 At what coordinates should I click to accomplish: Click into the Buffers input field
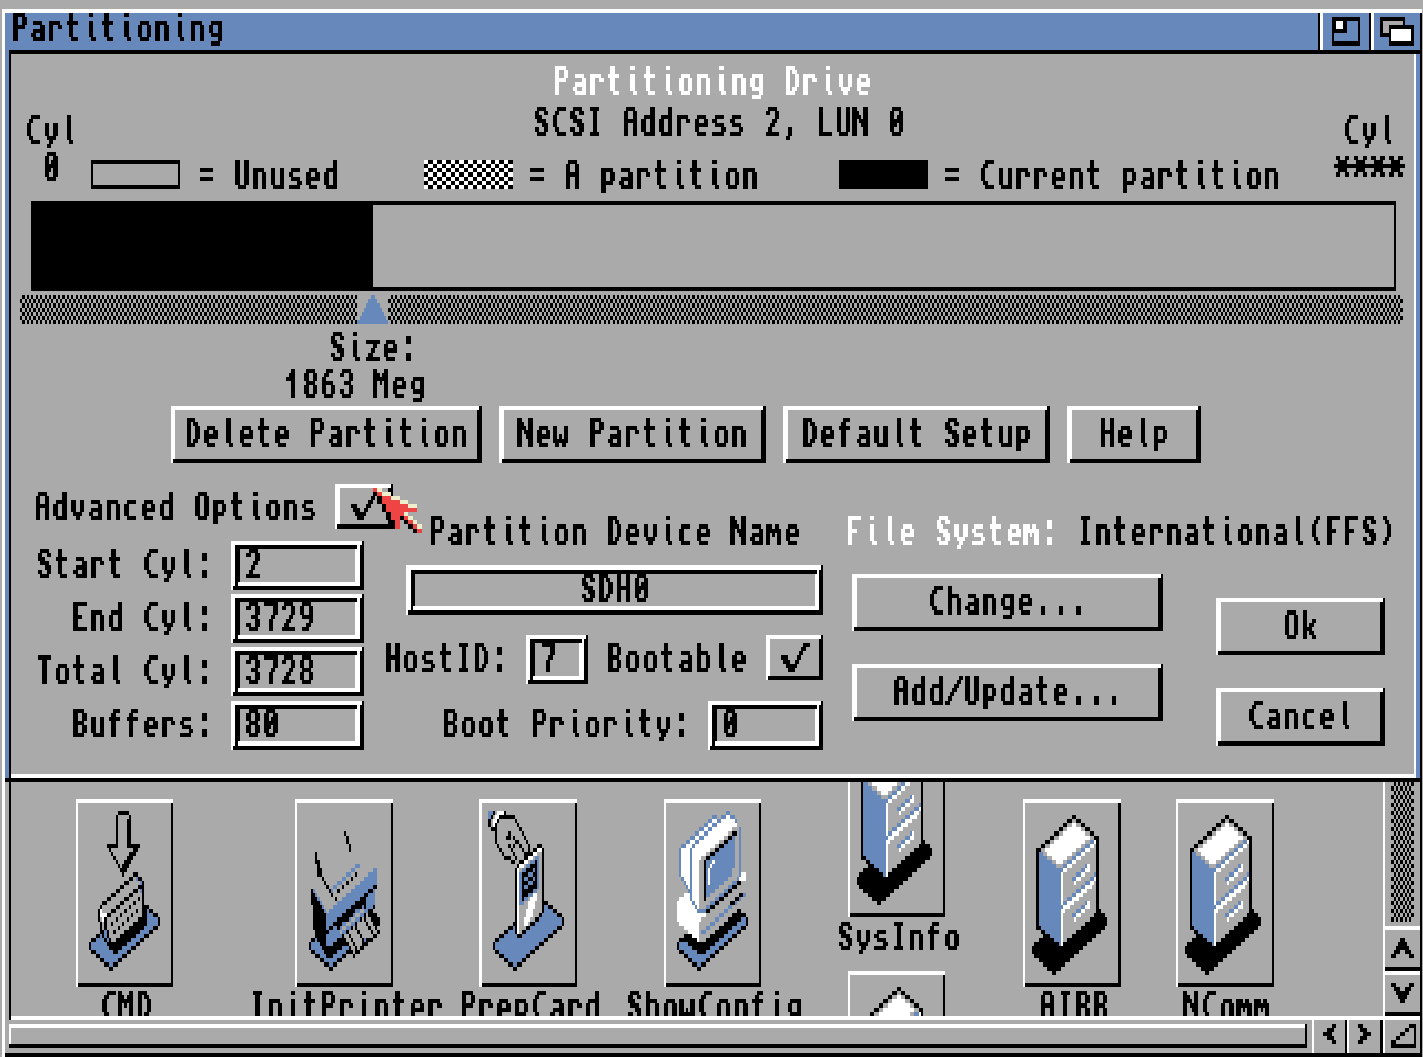coord(297,724)
